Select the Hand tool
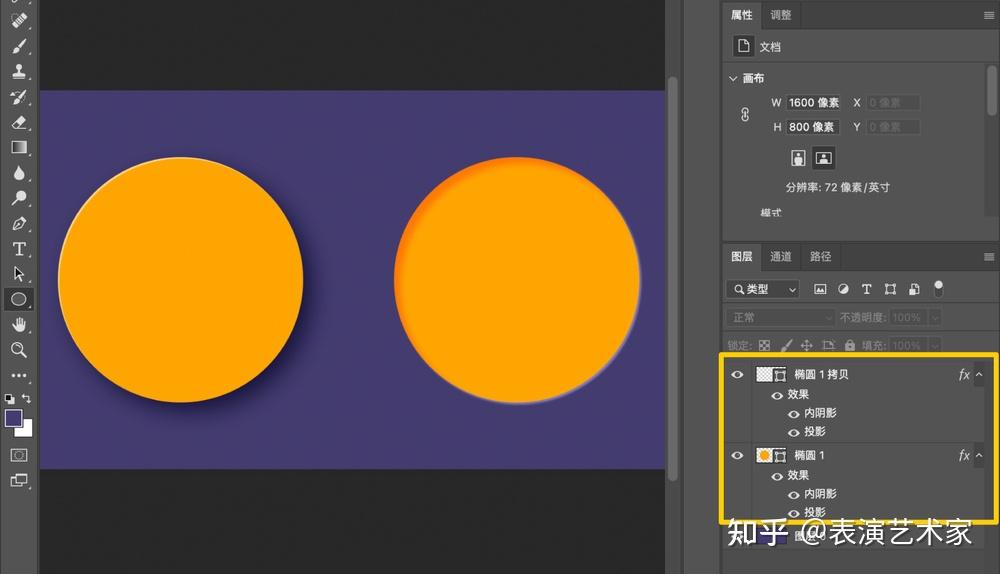Image resolution: width=1000 pixels, height=574 pixels. pyautogui.click(x=19, y=325)
